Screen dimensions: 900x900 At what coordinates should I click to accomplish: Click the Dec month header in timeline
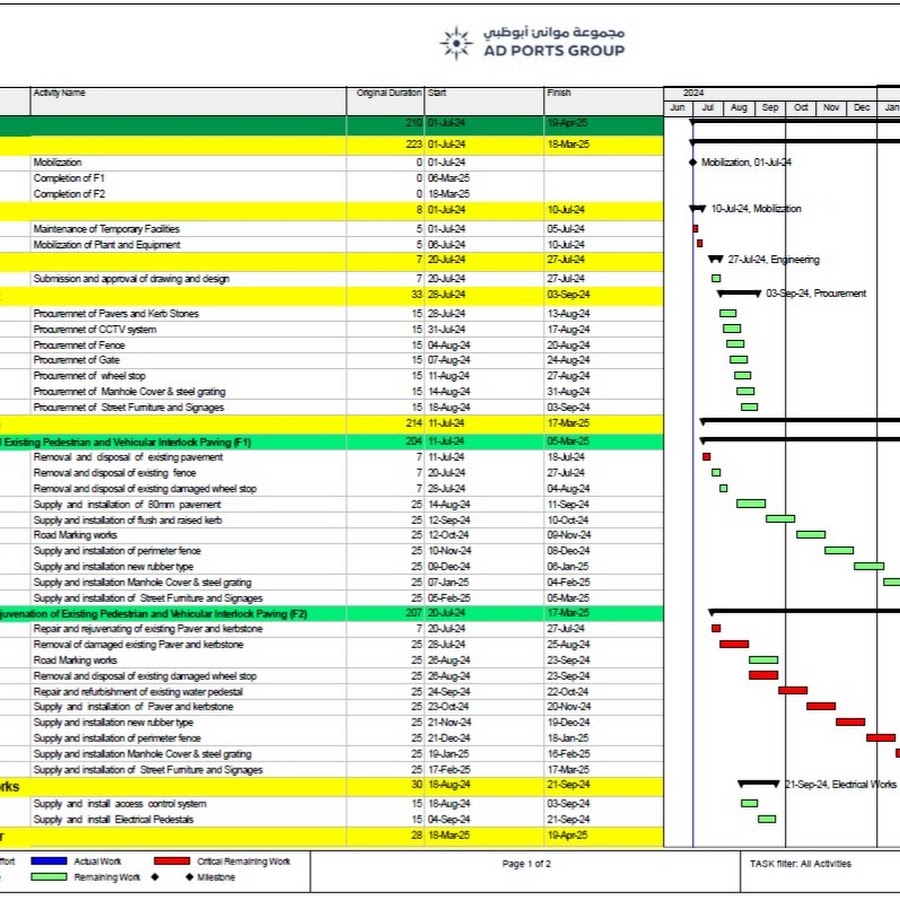coord(862,108)
